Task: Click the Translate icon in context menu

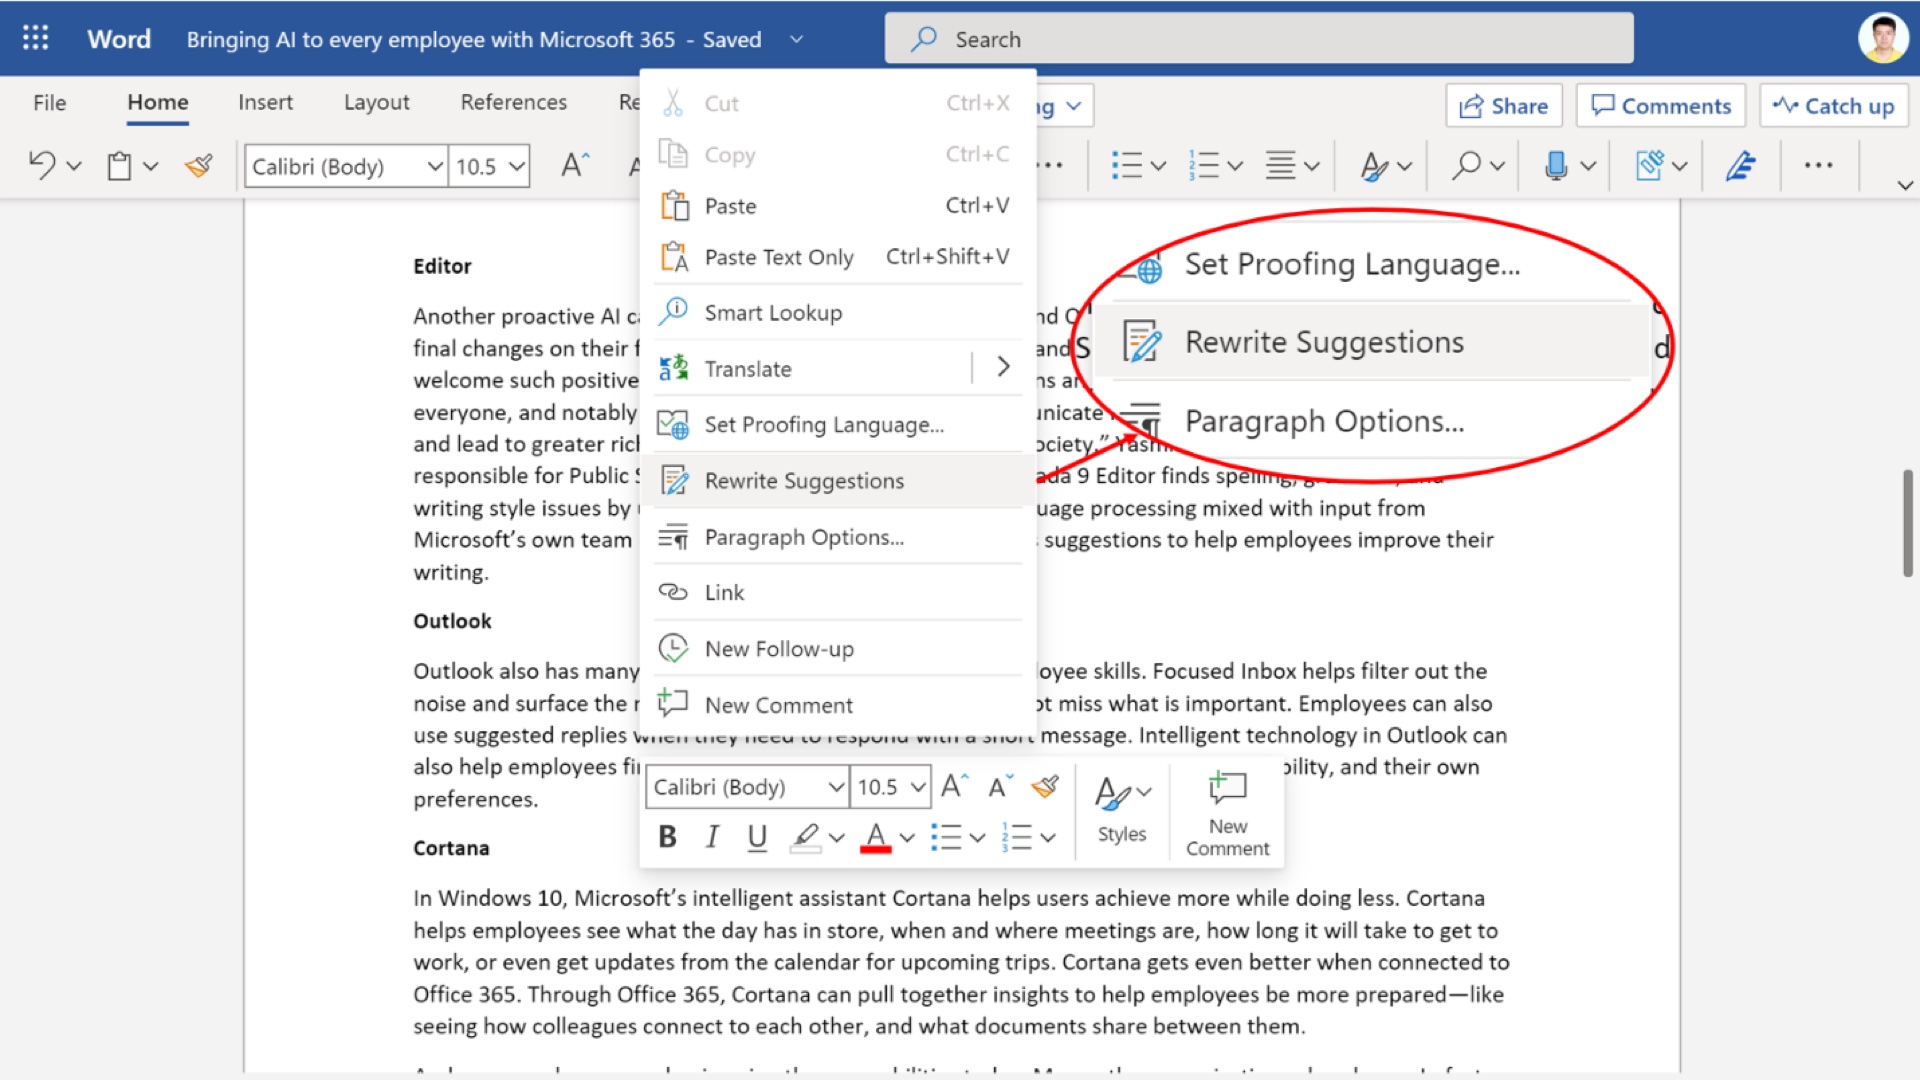Action: coord(675,367)
